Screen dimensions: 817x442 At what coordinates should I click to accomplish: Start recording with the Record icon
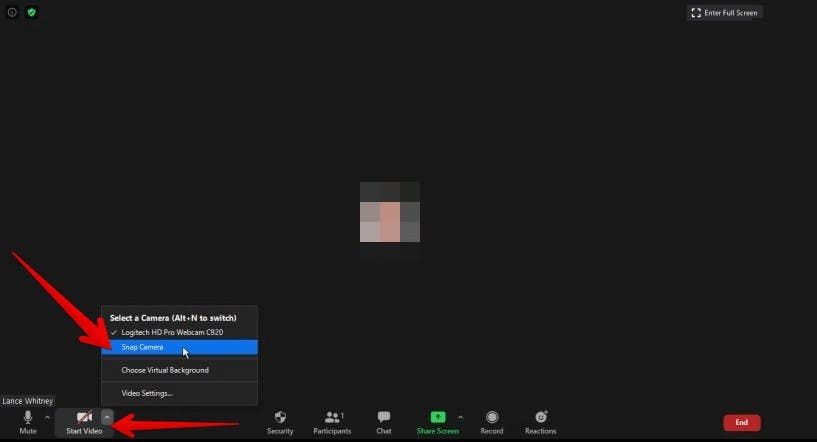point(492,420)
